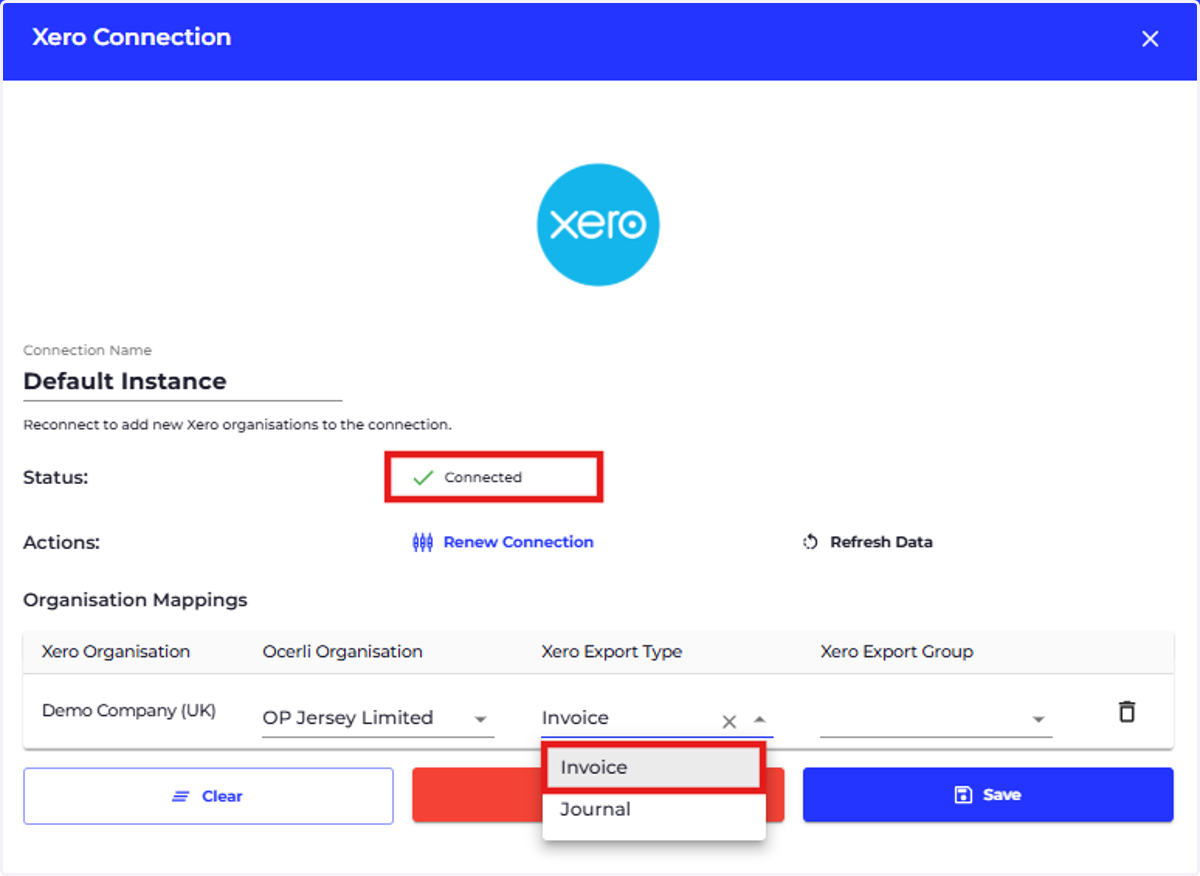Open the OP Jersey Limited organisation dropdown
This screenshot has width=1200, height=876.
pos(378,718)
